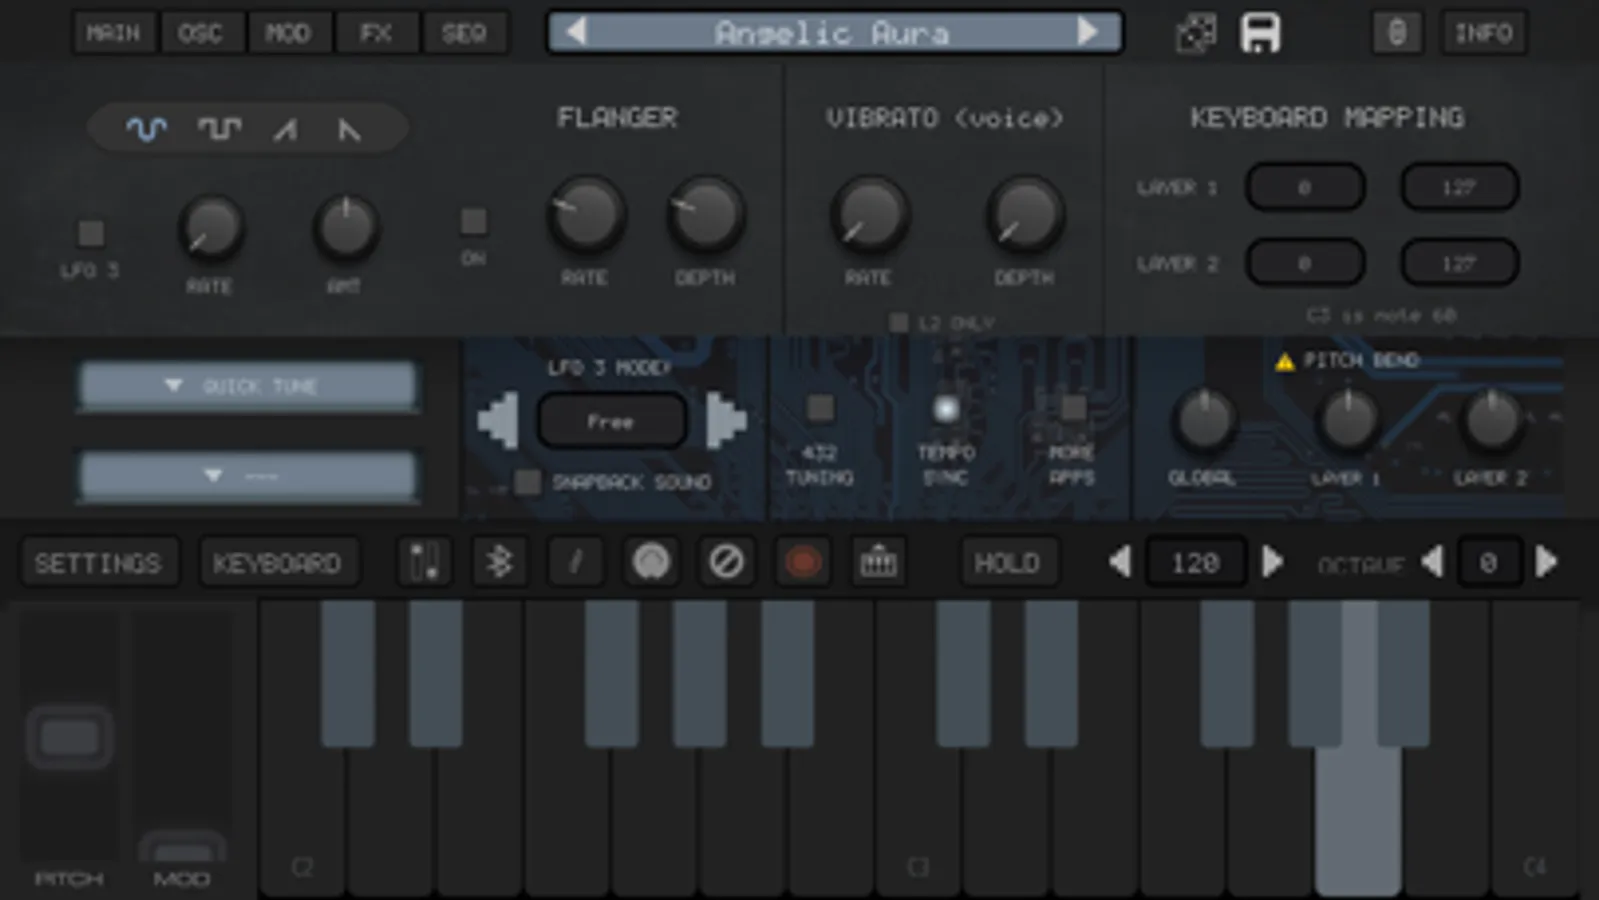Expand the dropdown below Quick Tune
The image size is (1599, 900).
247,475
